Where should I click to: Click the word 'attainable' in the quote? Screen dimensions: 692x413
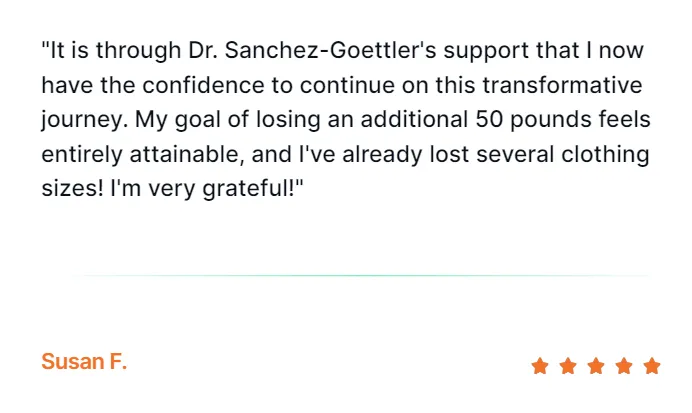[x=187, y=154]
